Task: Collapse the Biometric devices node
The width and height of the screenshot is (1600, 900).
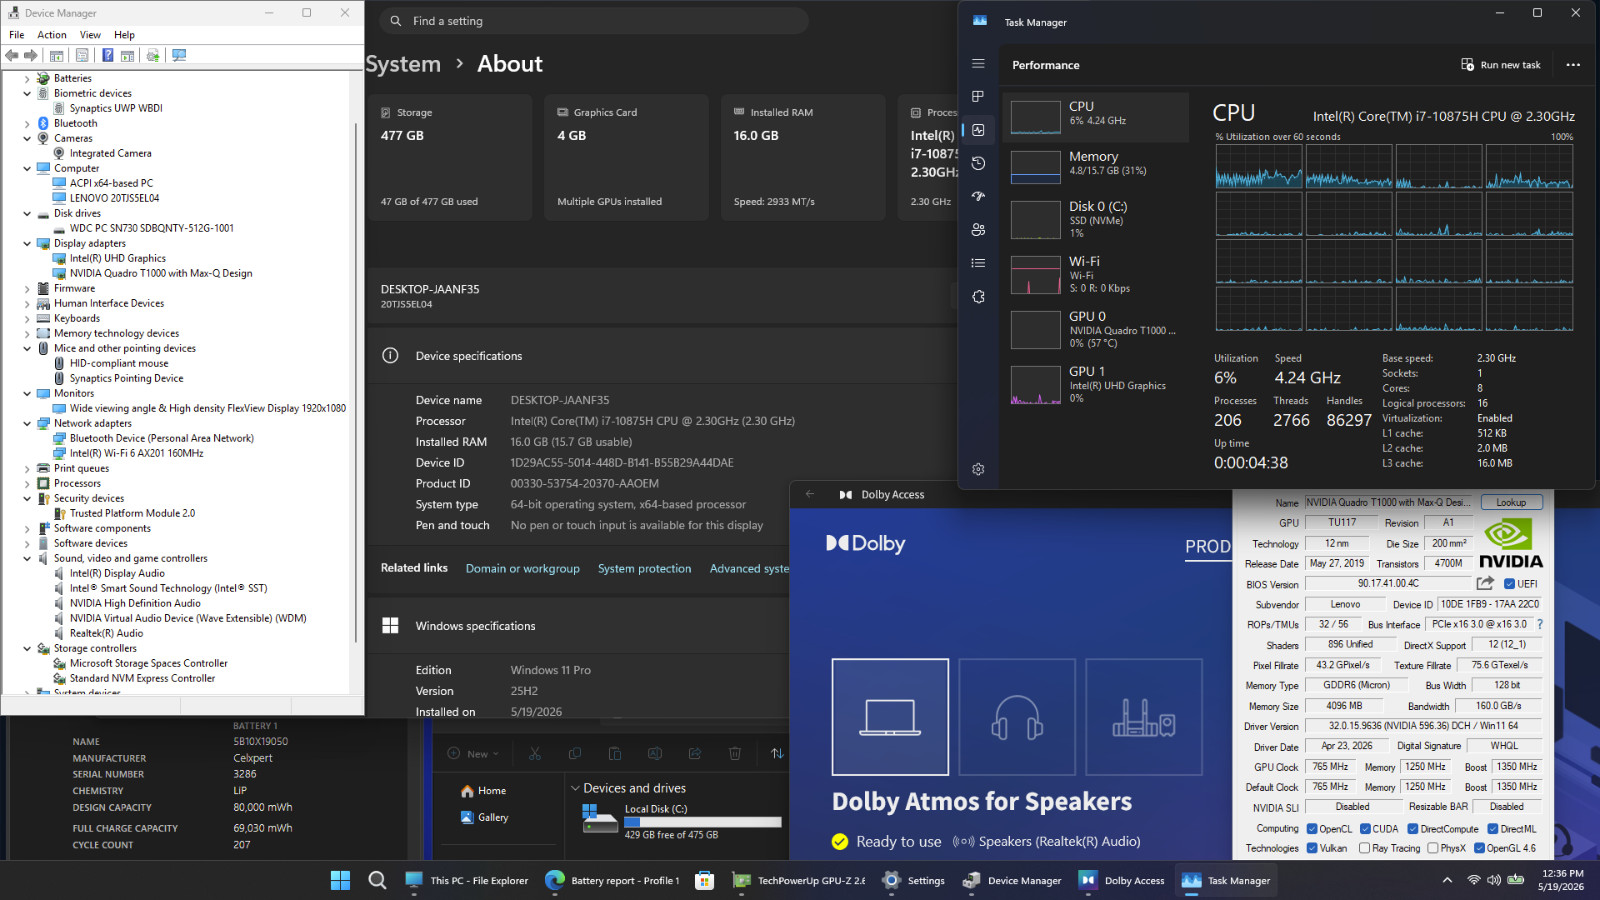Action: [x=27, y=93]
